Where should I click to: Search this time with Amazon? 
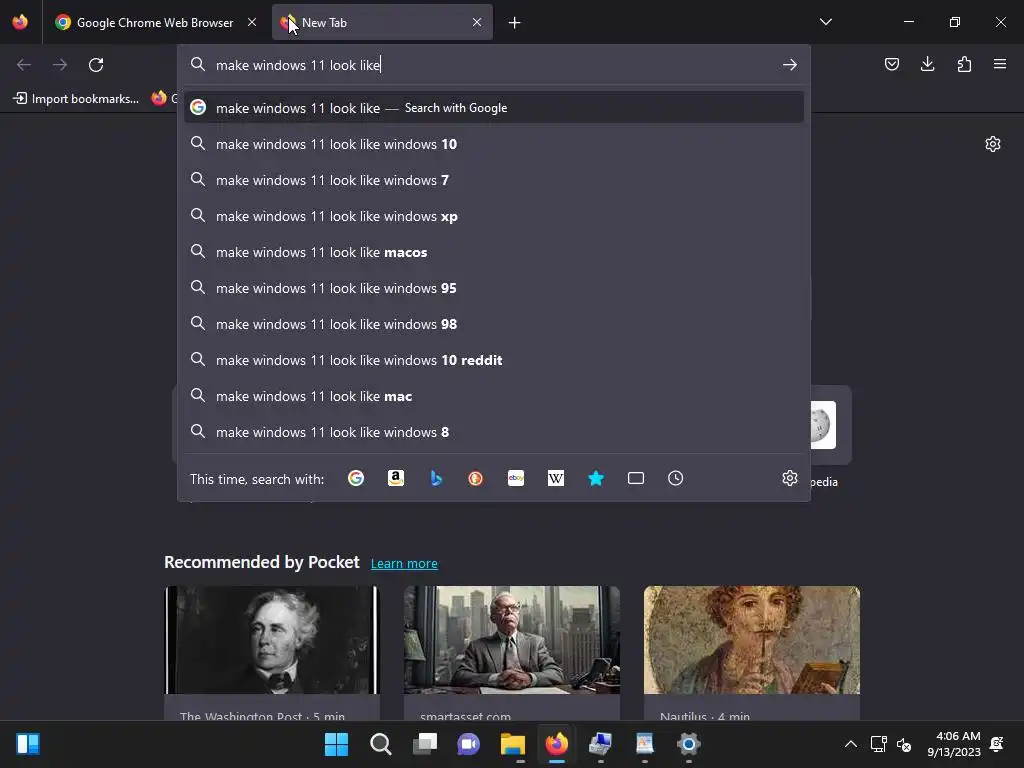point(396,479)
